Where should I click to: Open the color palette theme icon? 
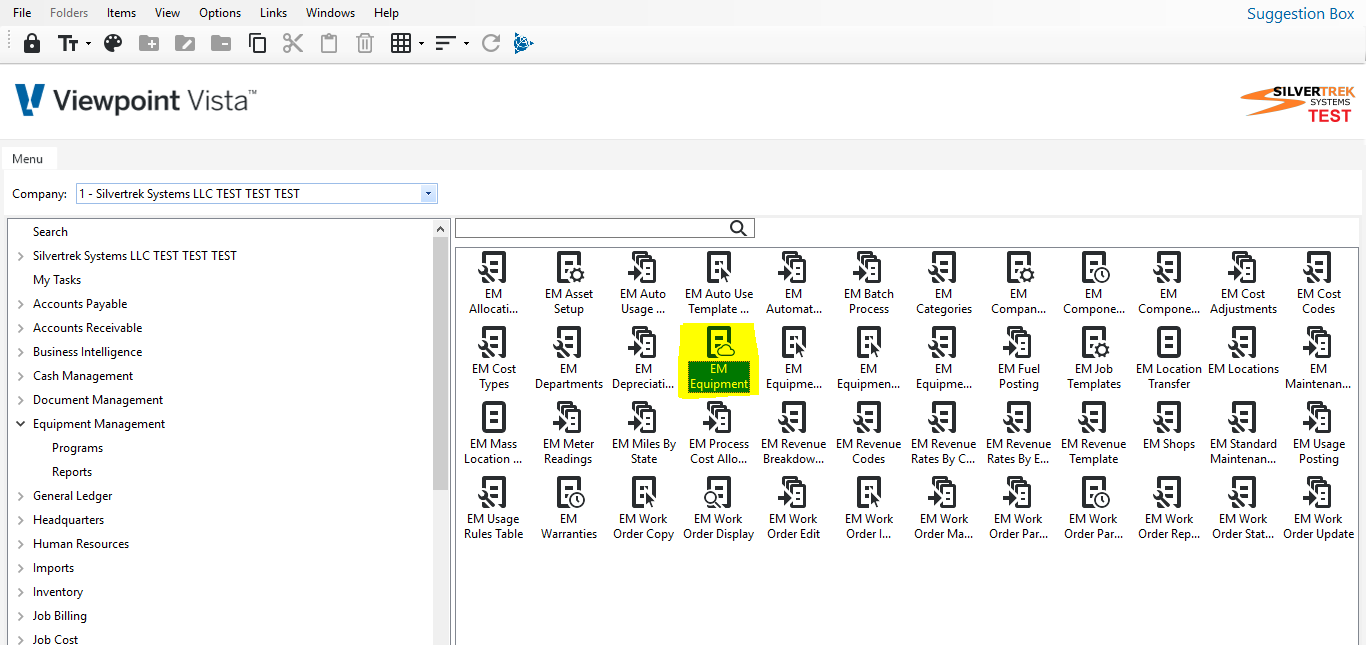[113, 43]
